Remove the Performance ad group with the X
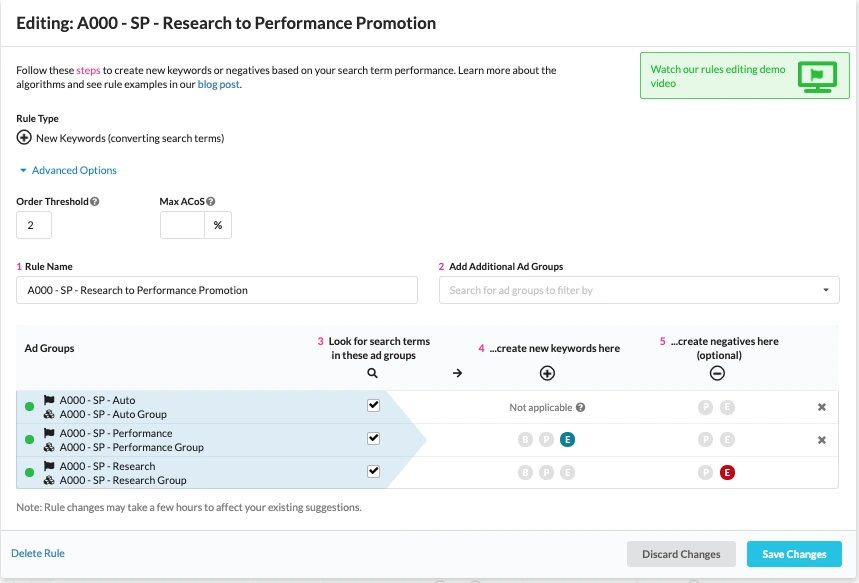 point(821,439)
